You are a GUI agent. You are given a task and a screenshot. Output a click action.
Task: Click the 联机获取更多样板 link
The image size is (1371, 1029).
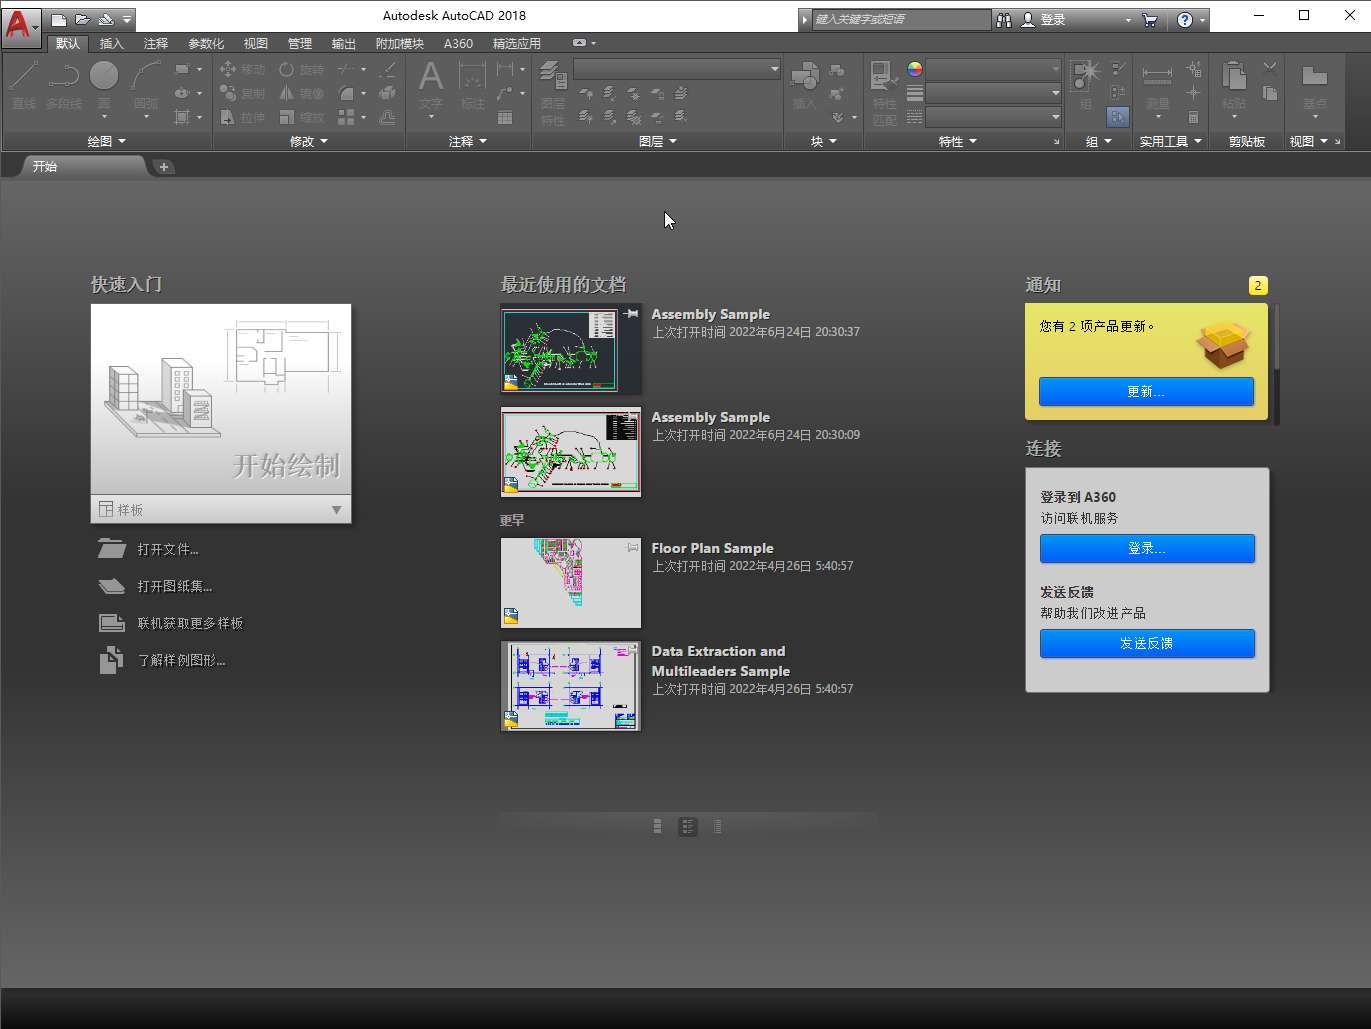click(x=191, y=623)
